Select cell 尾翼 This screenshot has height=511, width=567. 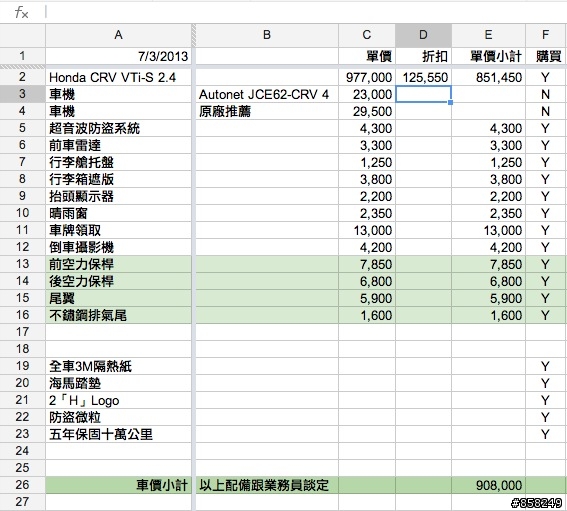[x=118, y=298]
